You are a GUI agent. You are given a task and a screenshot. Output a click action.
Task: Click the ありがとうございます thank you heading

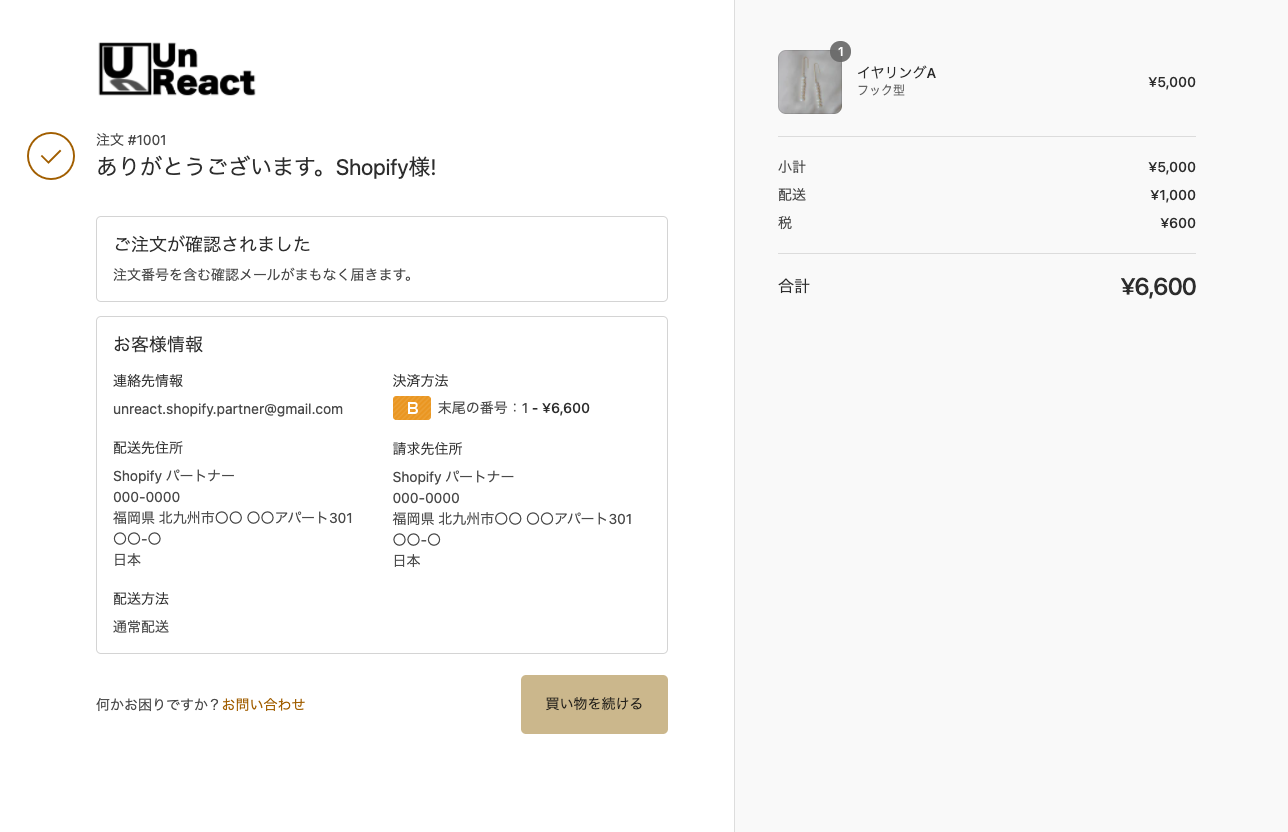click(x=266, y=167)
